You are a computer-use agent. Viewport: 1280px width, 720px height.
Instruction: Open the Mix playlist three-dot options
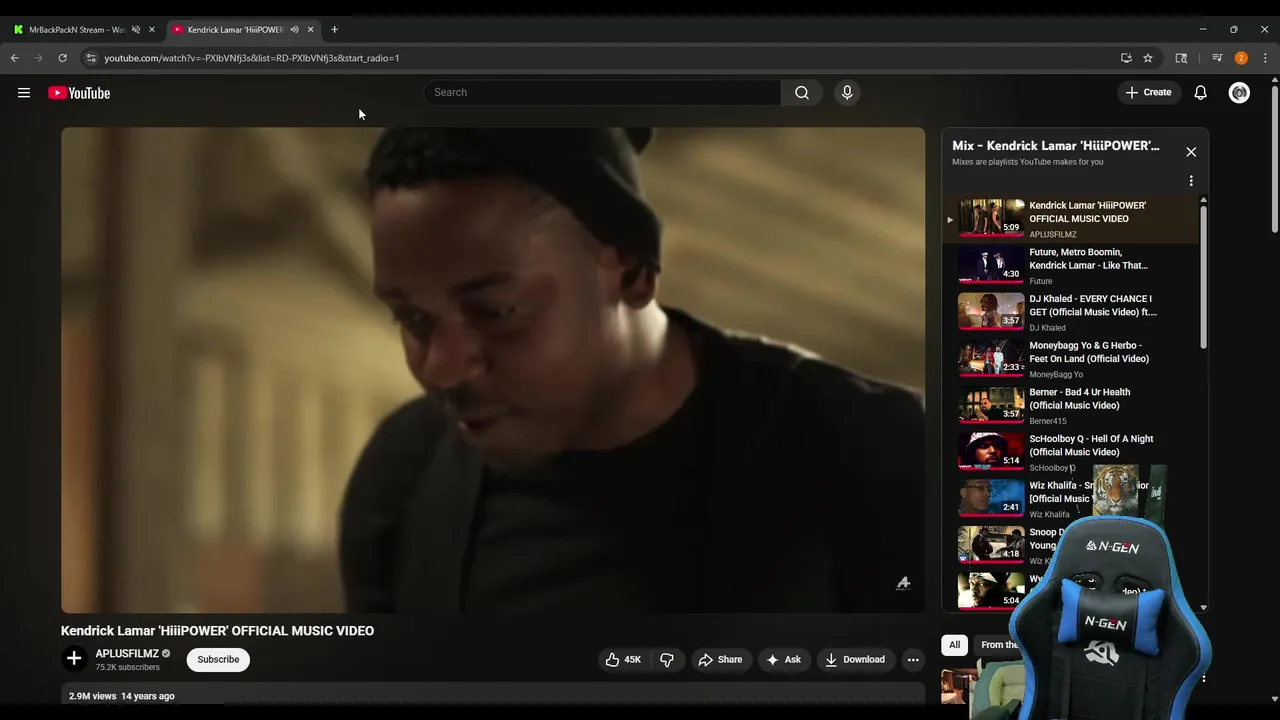1191,181
